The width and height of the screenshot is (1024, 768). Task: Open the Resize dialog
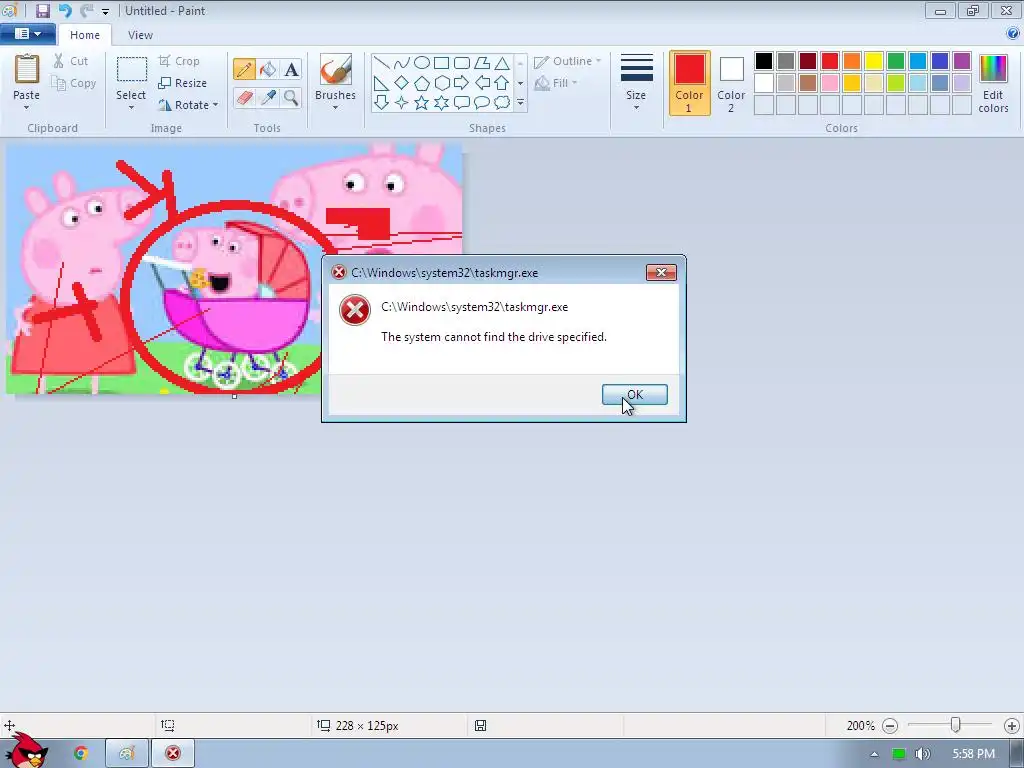coord(183,83)
